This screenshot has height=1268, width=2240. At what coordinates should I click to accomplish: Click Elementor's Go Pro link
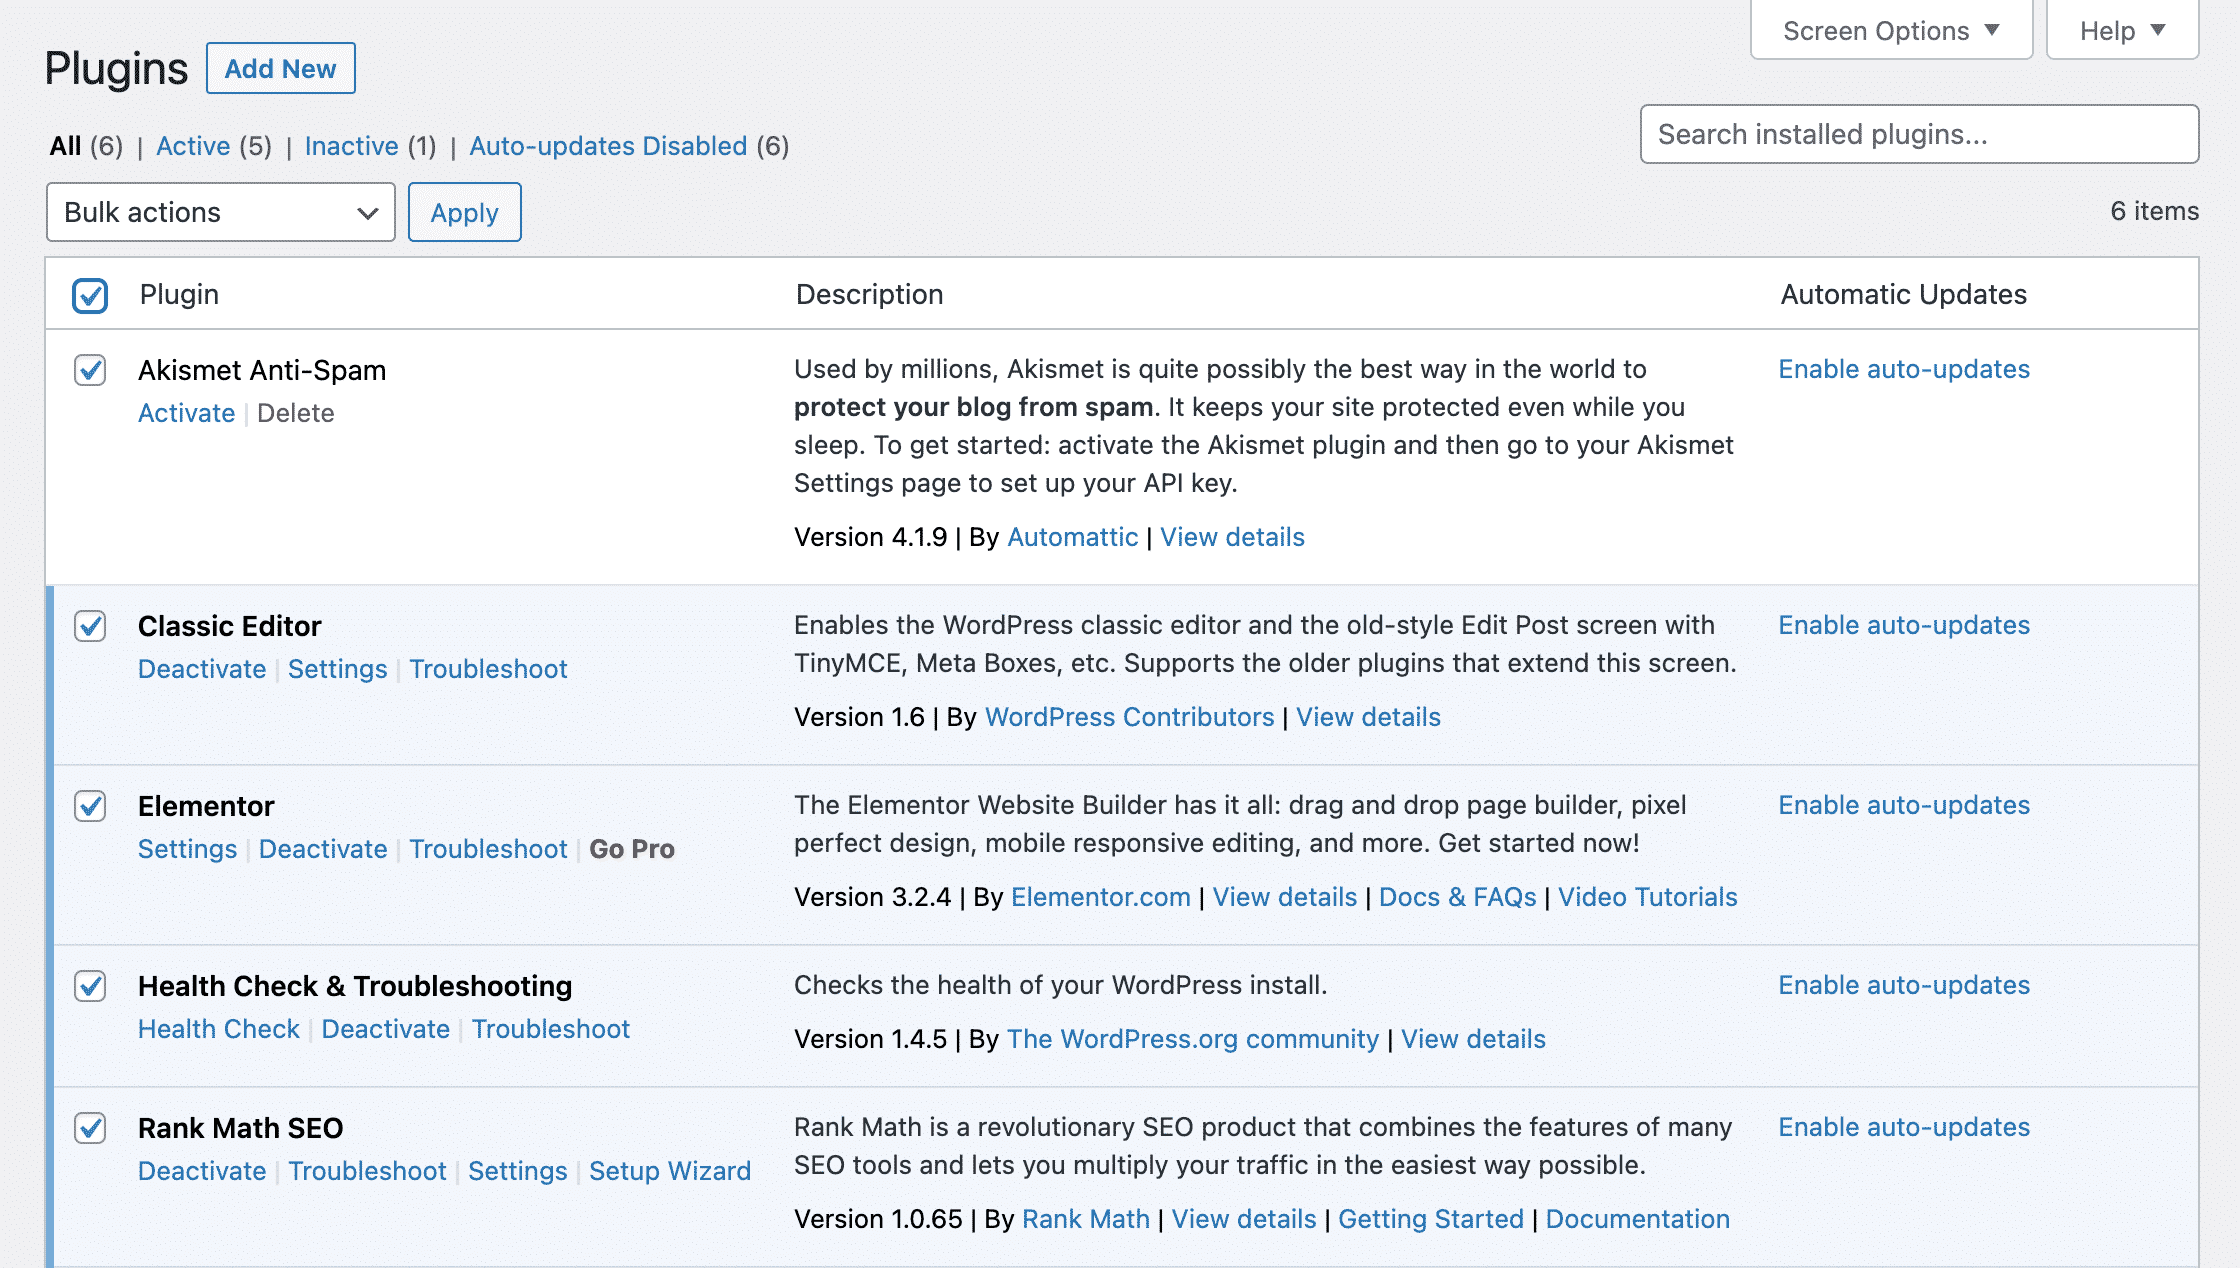[x=632, y=849]
